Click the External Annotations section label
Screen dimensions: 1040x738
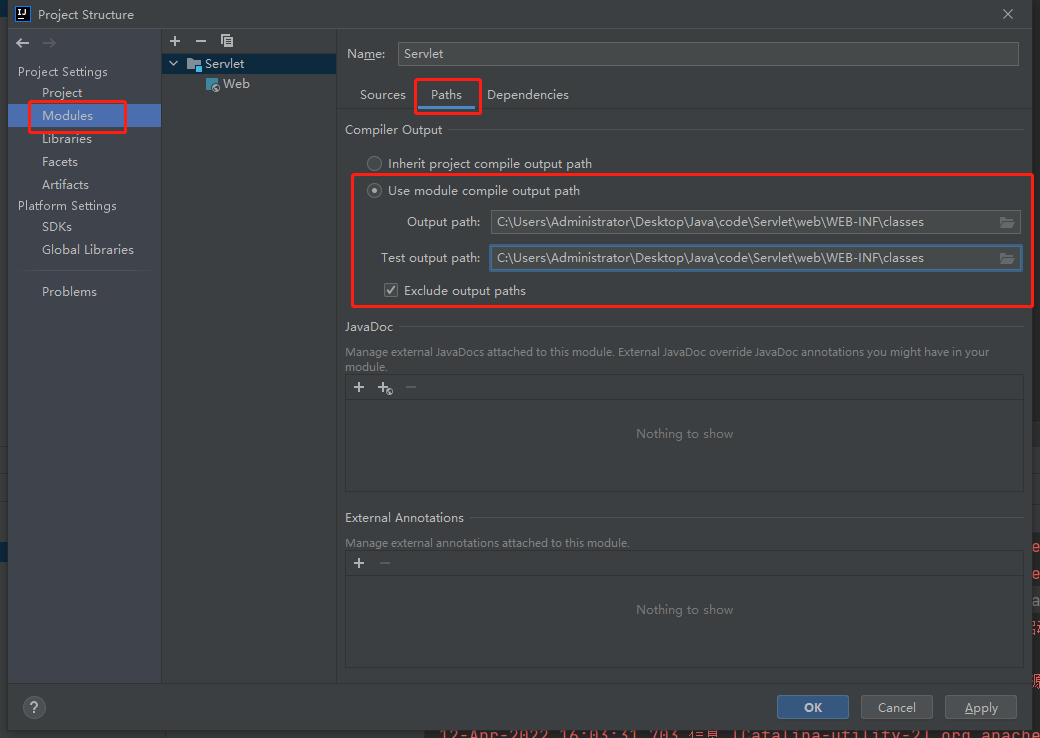(404, 518)
